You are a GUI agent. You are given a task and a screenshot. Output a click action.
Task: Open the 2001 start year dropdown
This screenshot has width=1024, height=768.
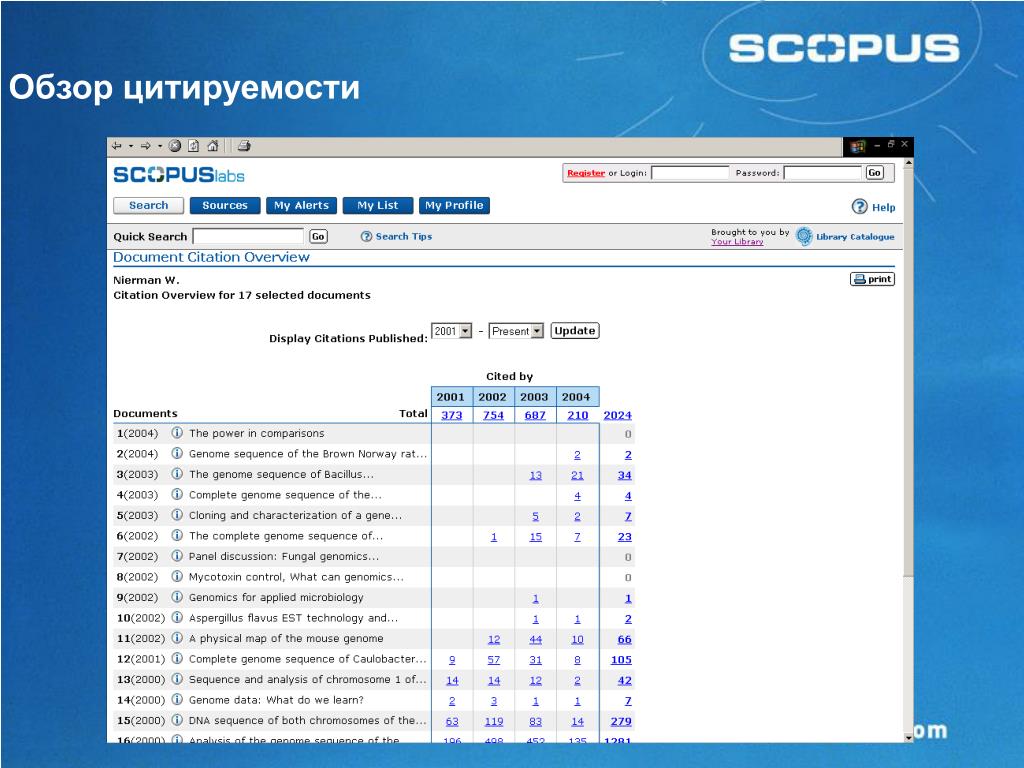click(x=451, y=331)
